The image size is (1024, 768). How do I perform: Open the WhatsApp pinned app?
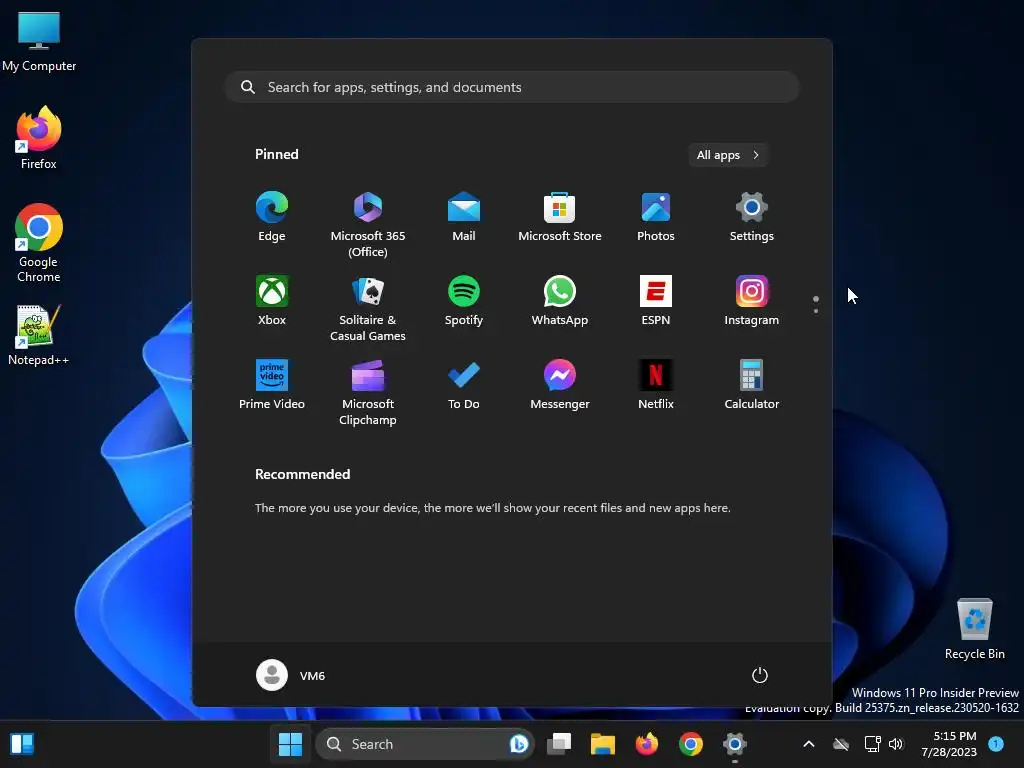560,301
